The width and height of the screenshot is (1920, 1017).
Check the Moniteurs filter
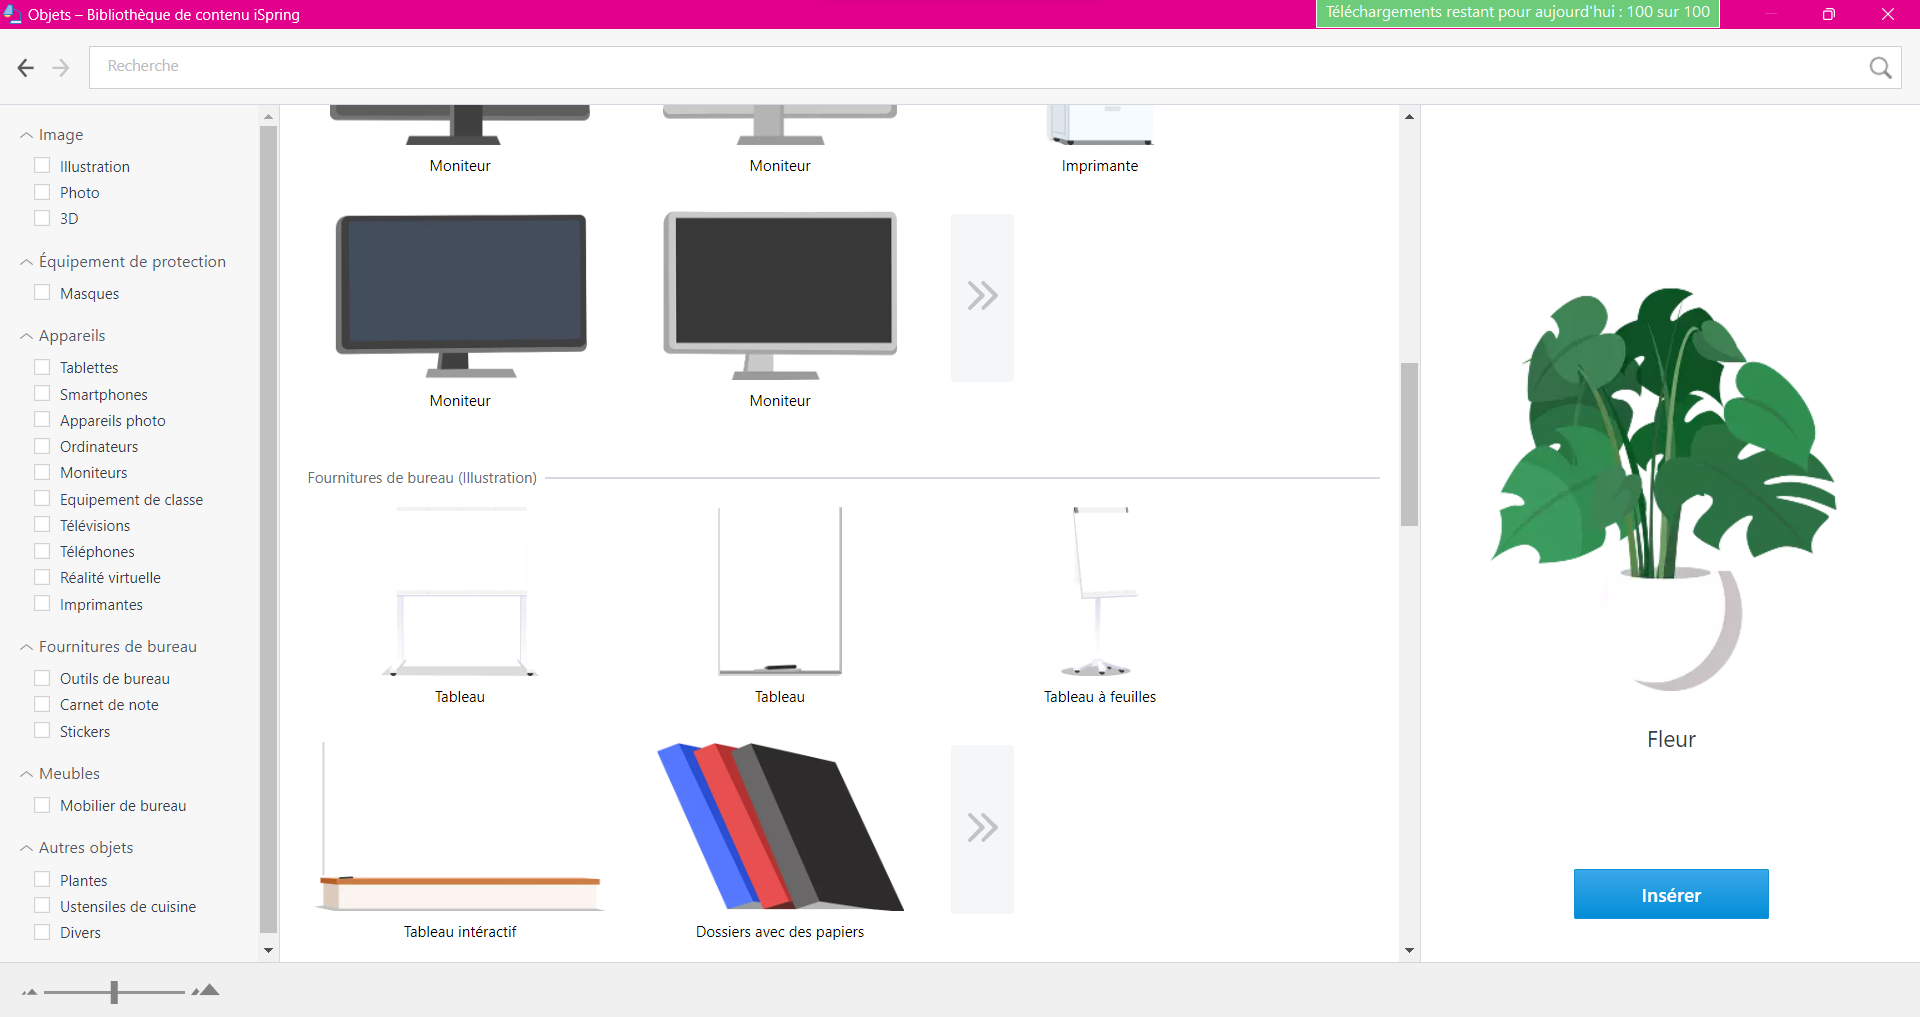pyautogui.click(x=42, y=472)
